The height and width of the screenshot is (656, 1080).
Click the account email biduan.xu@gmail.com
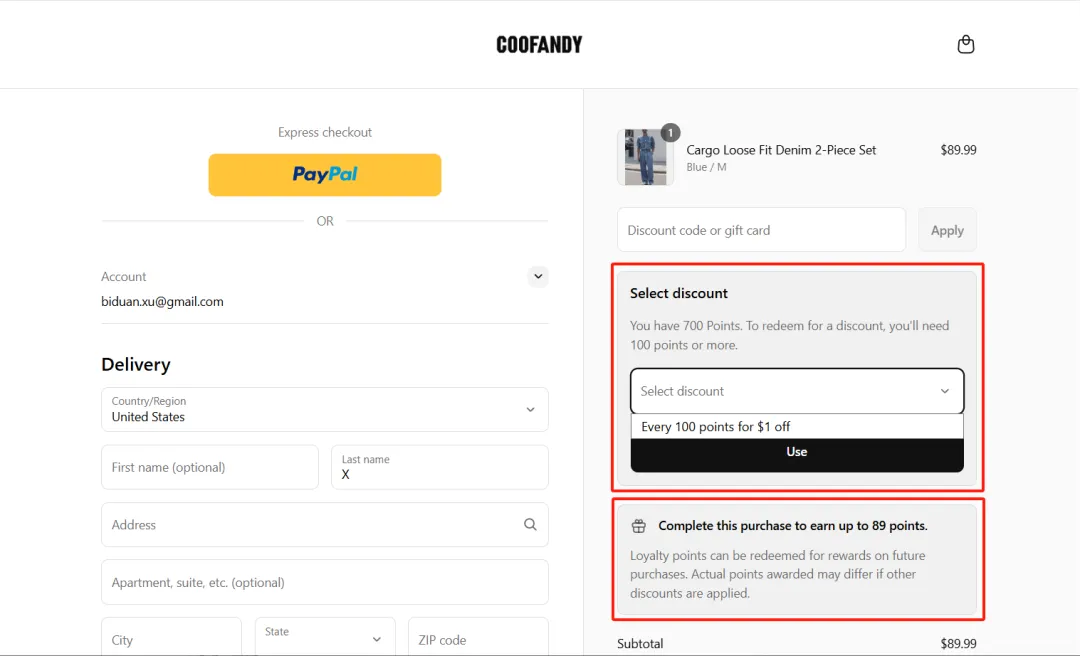[x=162, y=301]
